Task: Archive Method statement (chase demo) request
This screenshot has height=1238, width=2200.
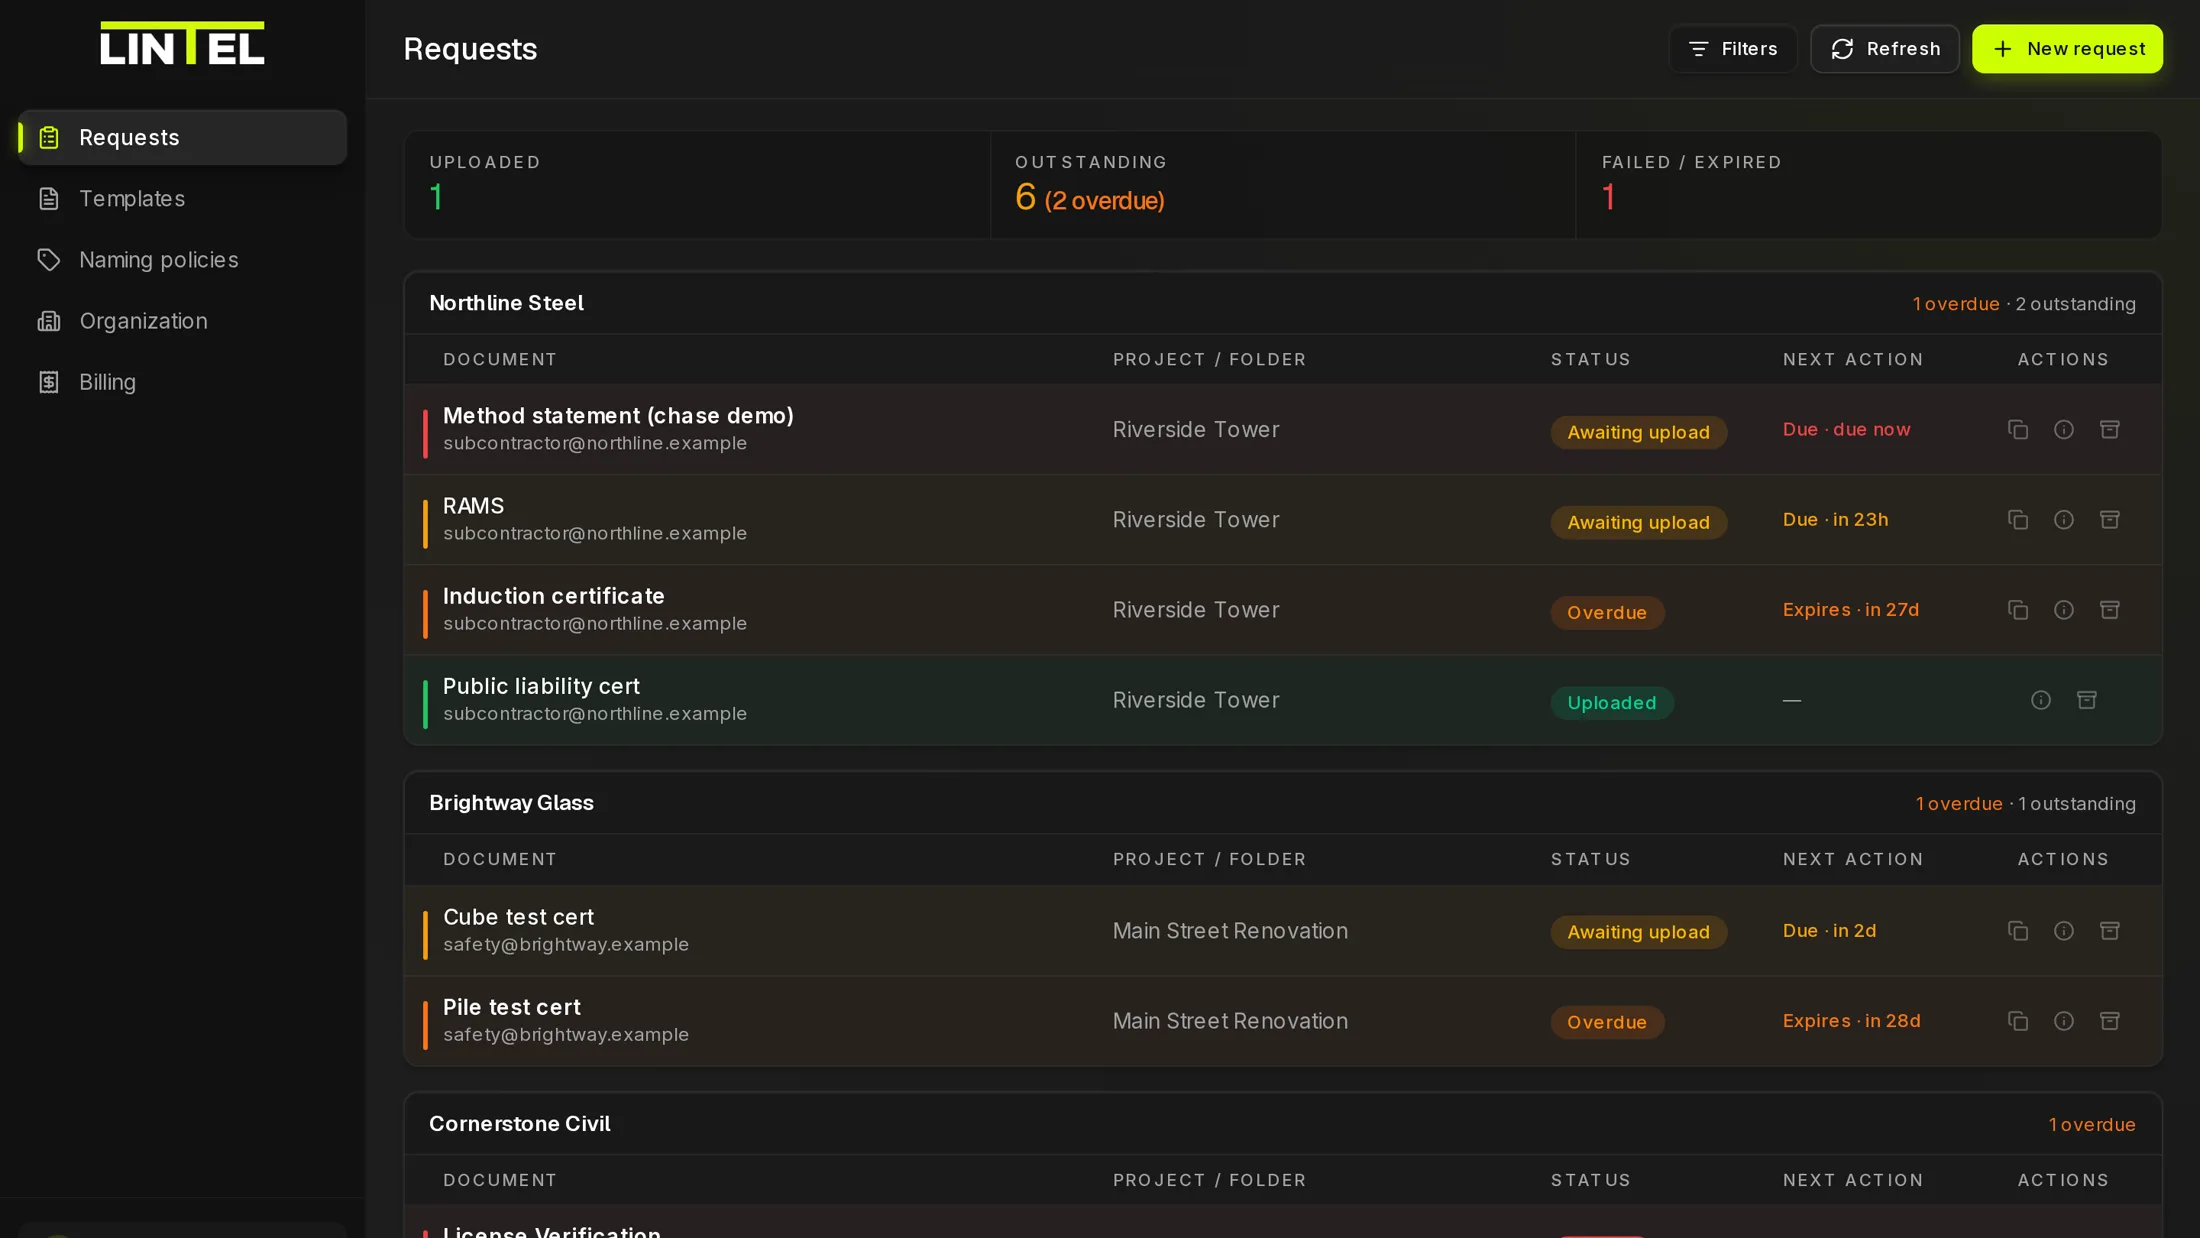Action: 2110,430
